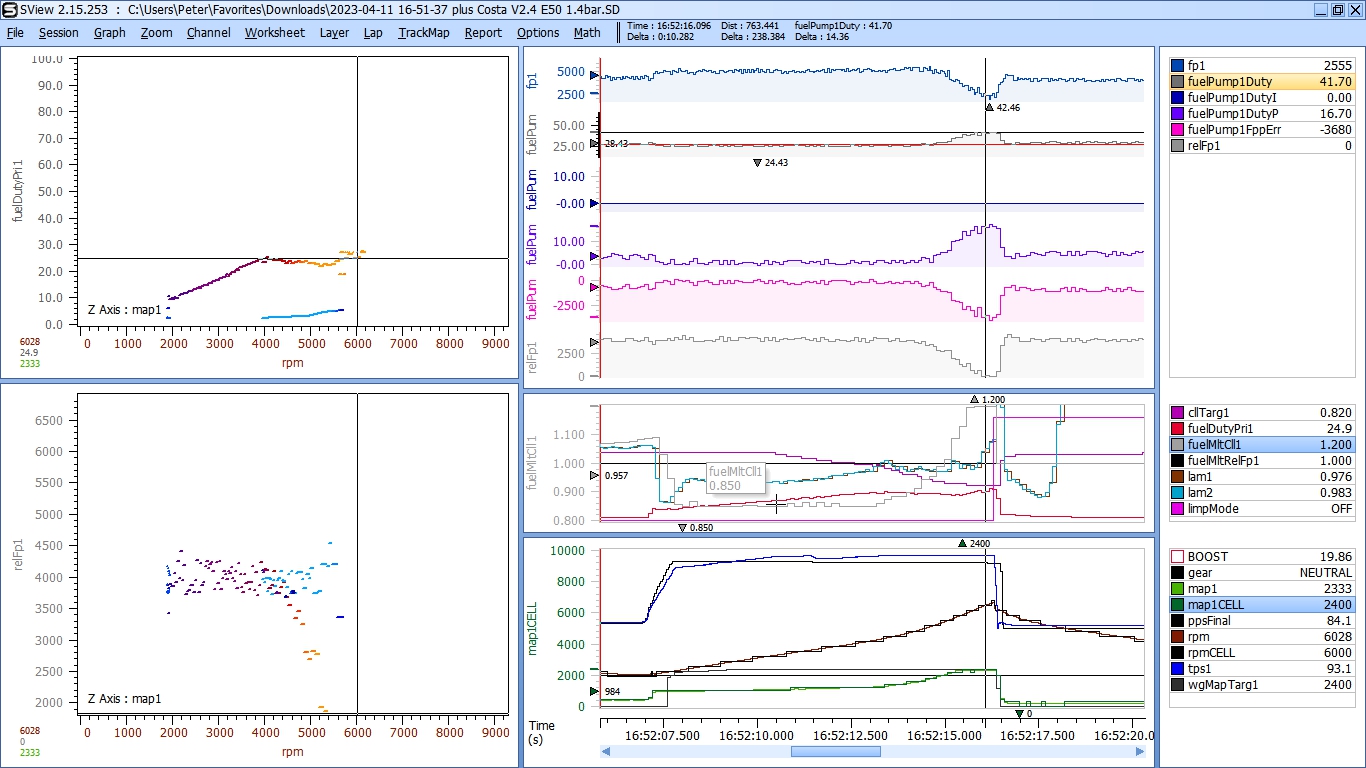Click the BOOST color swatch
Image resolution: width=1366 pixels, height=768 pixels.
coord(1177,557)
